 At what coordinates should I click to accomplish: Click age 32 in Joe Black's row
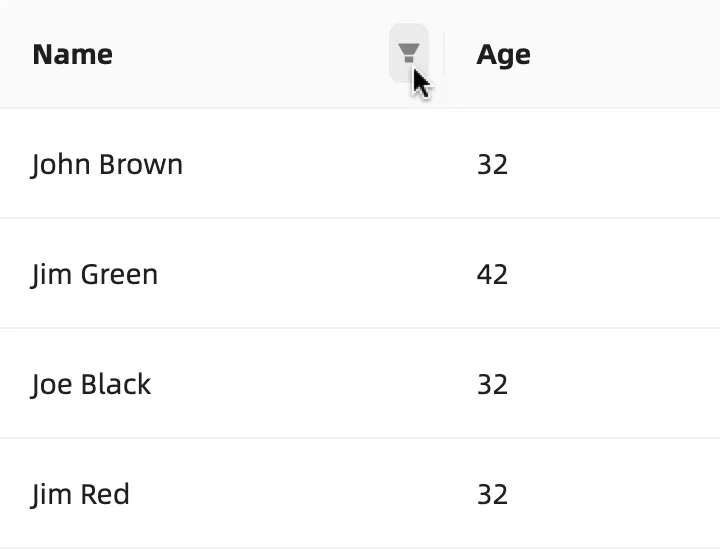pos(492,384)
